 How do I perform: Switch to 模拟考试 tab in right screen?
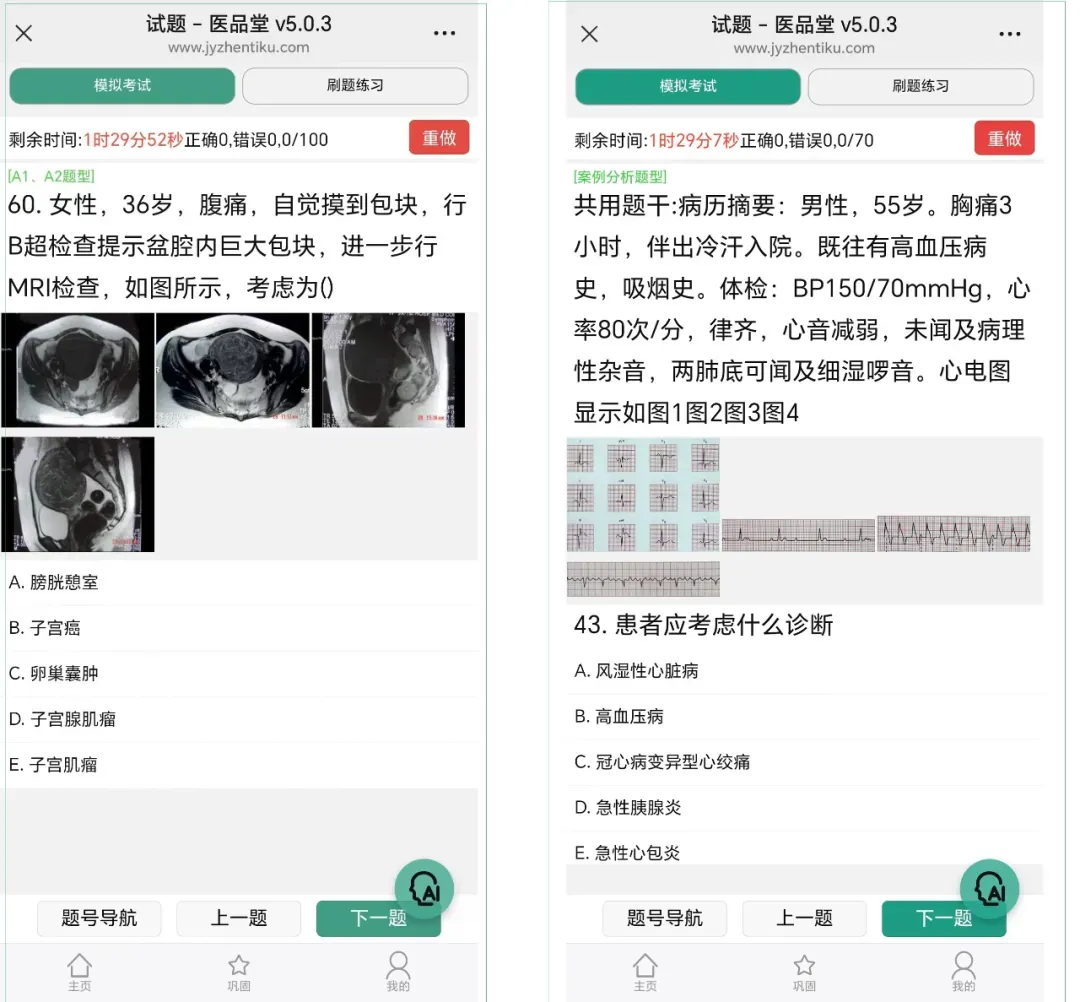point(687,86)
